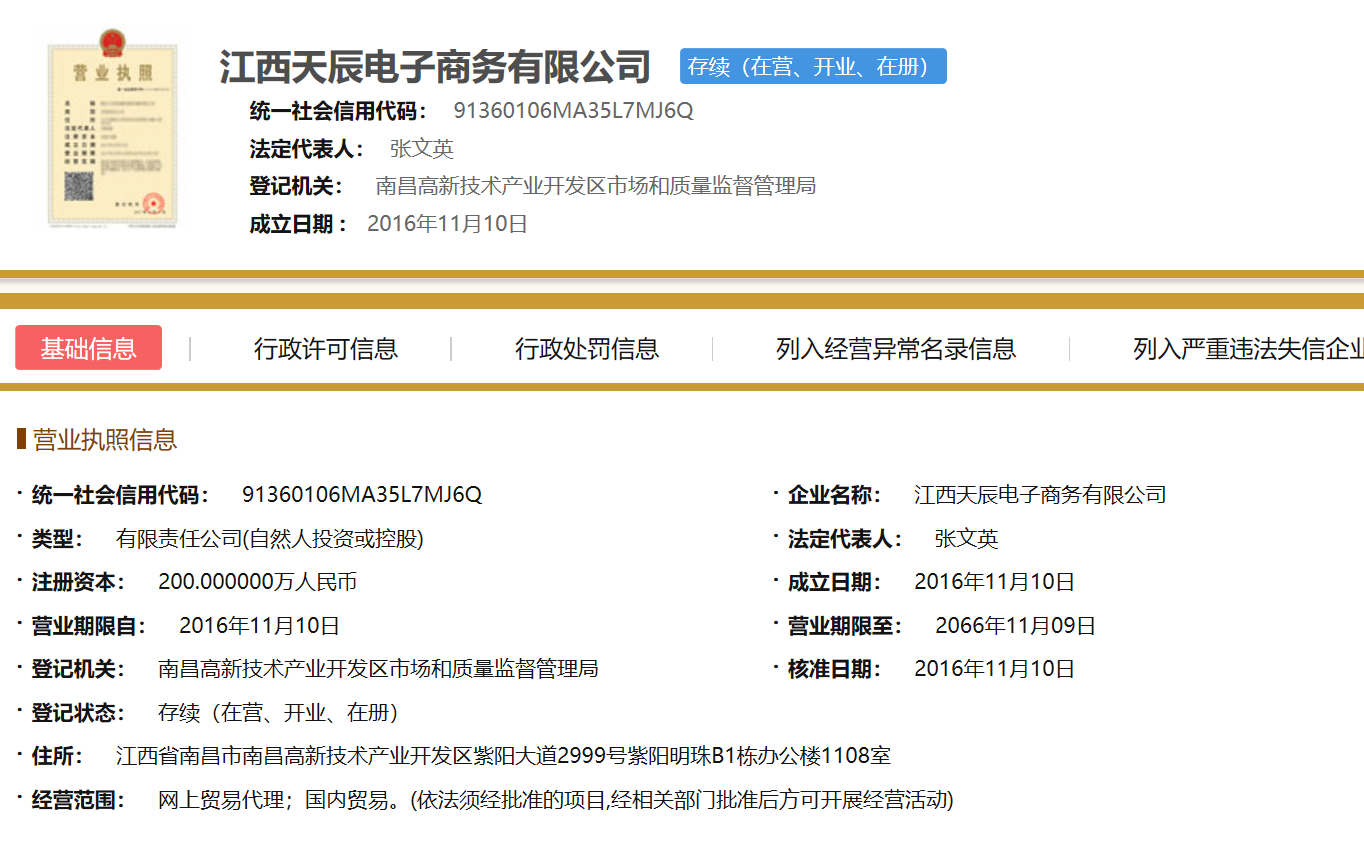The height and width of the screenshot is (847, 1364).
Task: Click the 存续 status badge beside company name
Action: tap(812, 67)
